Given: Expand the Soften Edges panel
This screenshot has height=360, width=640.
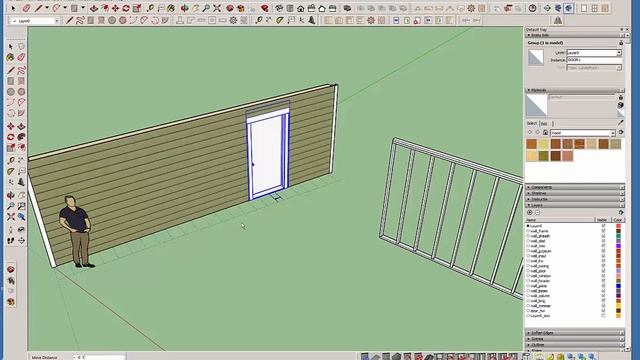Looking at the screenshot, I should pos(575,333).
